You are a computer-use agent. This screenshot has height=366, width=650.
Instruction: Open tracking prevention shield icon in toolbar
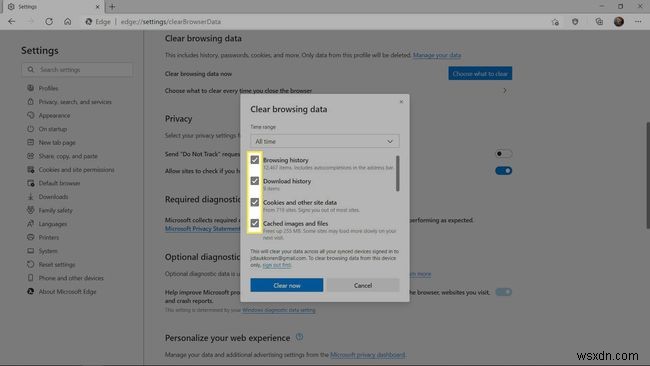point(575,22)
